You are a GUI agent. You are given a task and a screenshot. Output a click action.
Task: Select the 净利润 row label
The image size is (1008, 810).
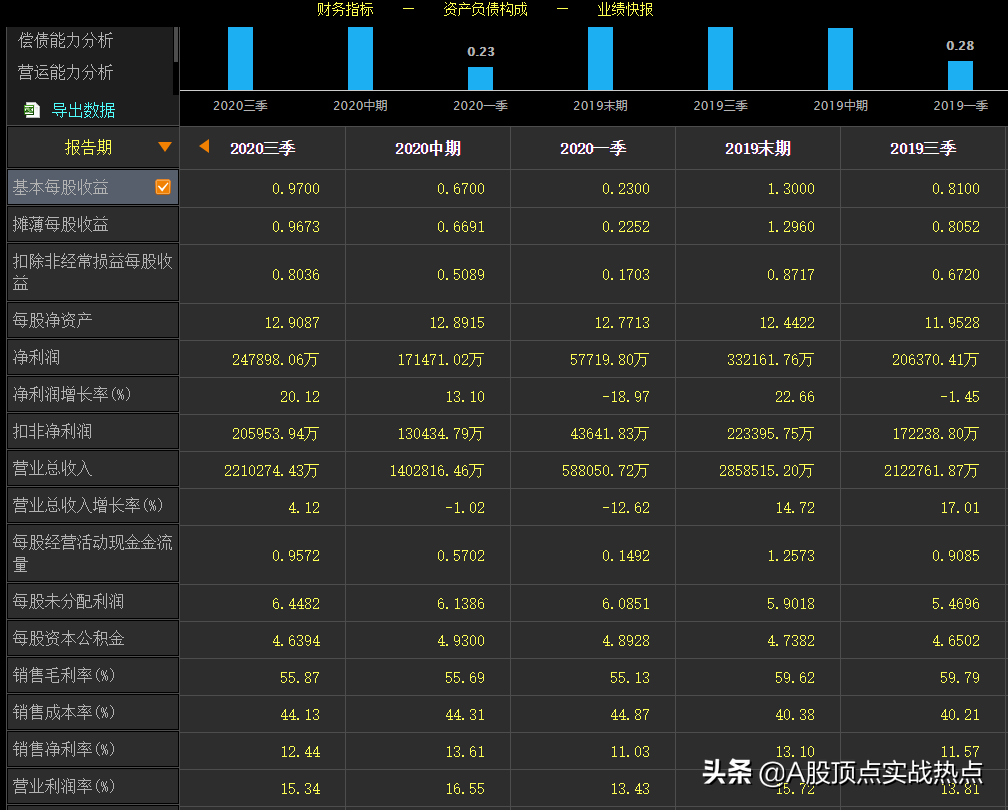(x=93, y=357)
